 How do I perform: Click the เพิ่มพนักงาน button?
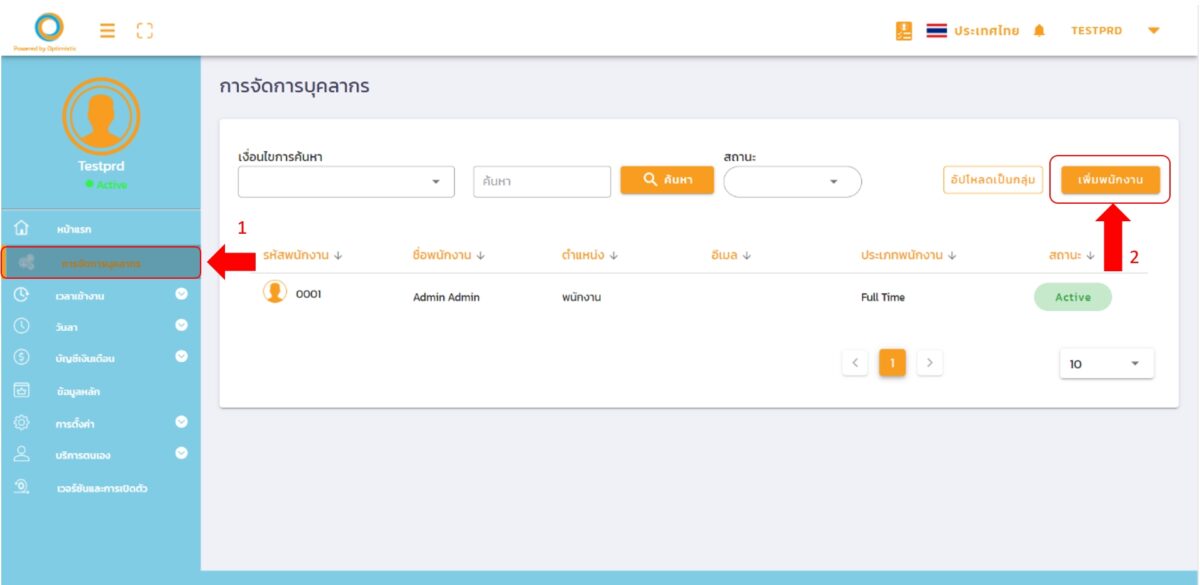tap(1110, 180)
